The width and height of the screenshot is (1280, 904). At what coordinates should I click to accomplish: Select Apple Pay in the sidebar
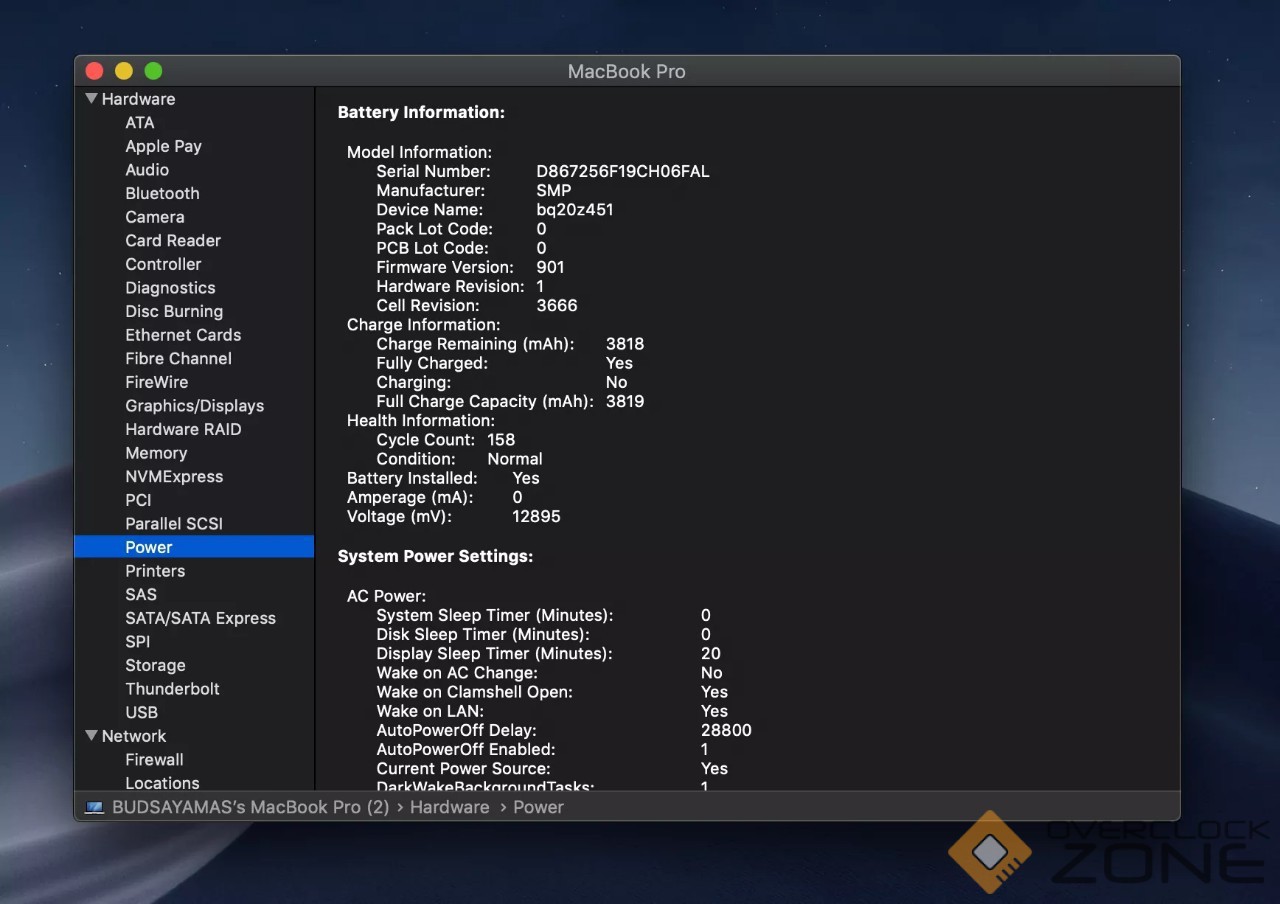coord(163,146)
